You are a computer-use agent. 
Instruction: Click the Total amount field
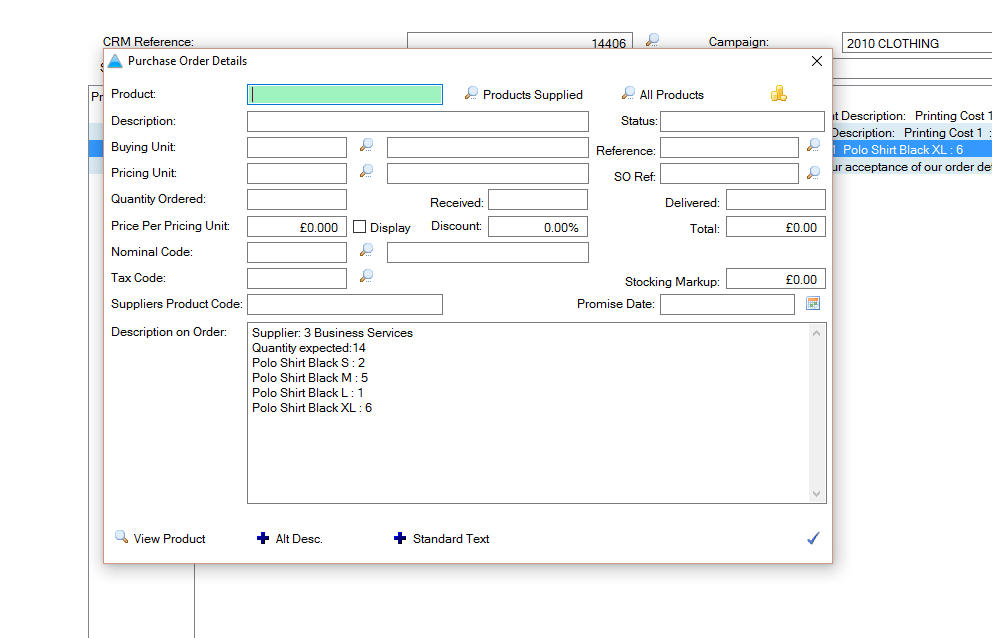coord(776,227)
